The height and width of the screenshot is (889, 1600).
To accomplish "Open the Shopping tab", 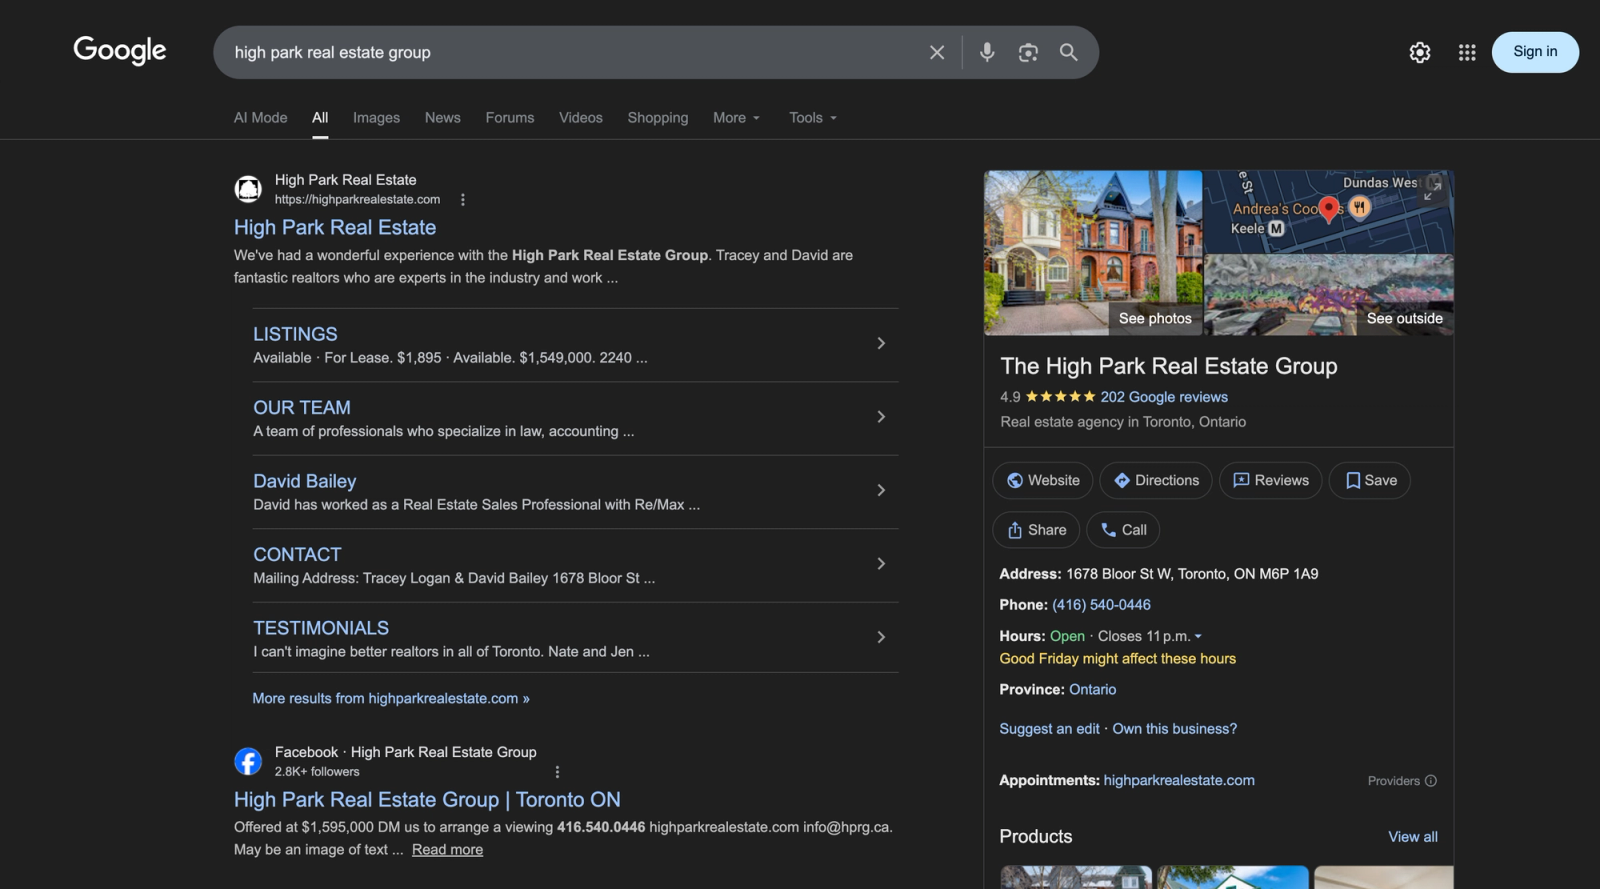I will 658,118.
